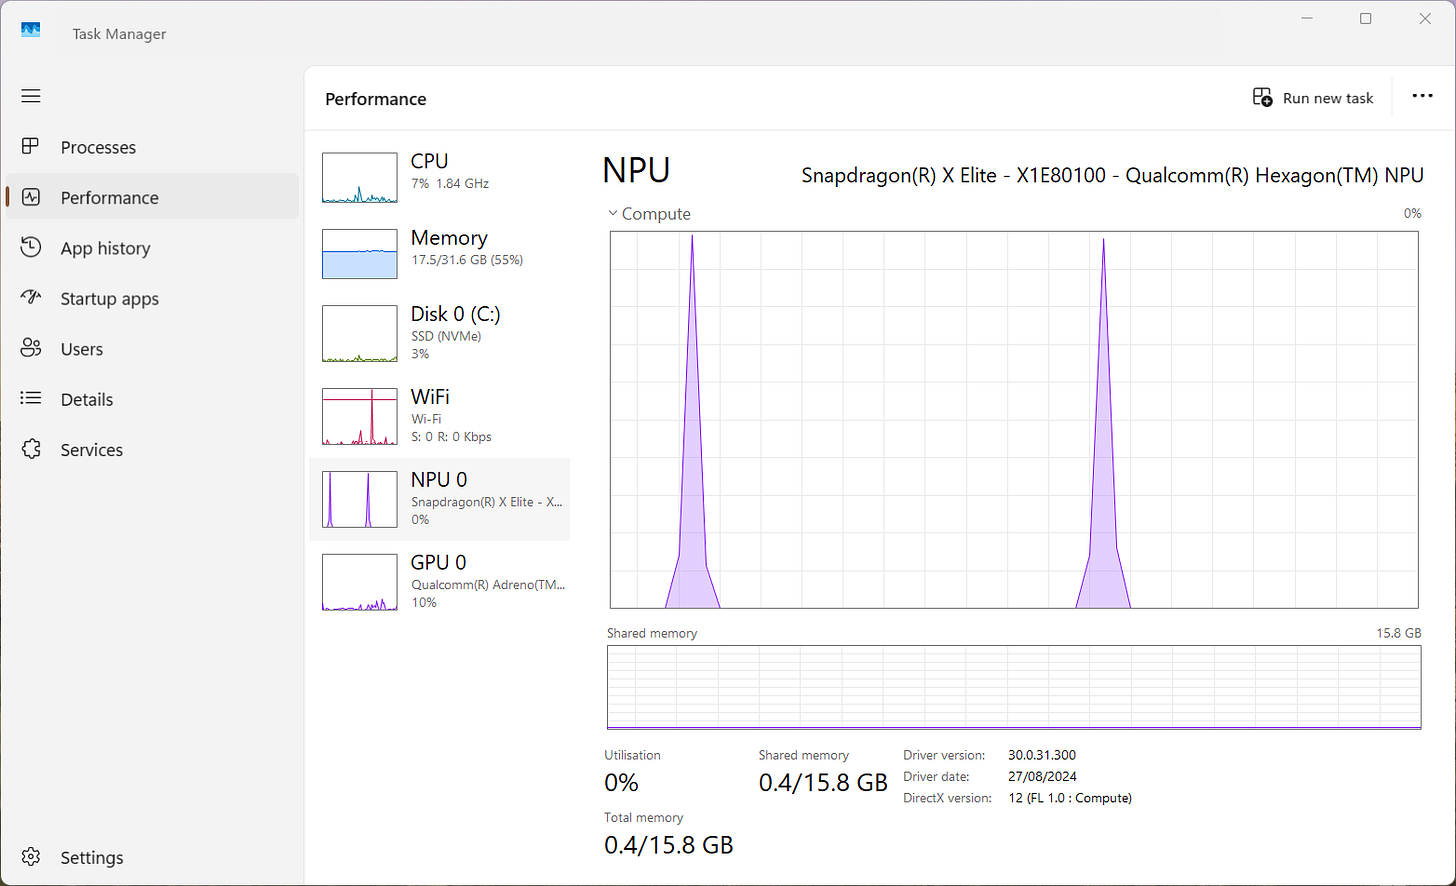
Task: Minimize the Task Manager window
Action: (1307, 19)
